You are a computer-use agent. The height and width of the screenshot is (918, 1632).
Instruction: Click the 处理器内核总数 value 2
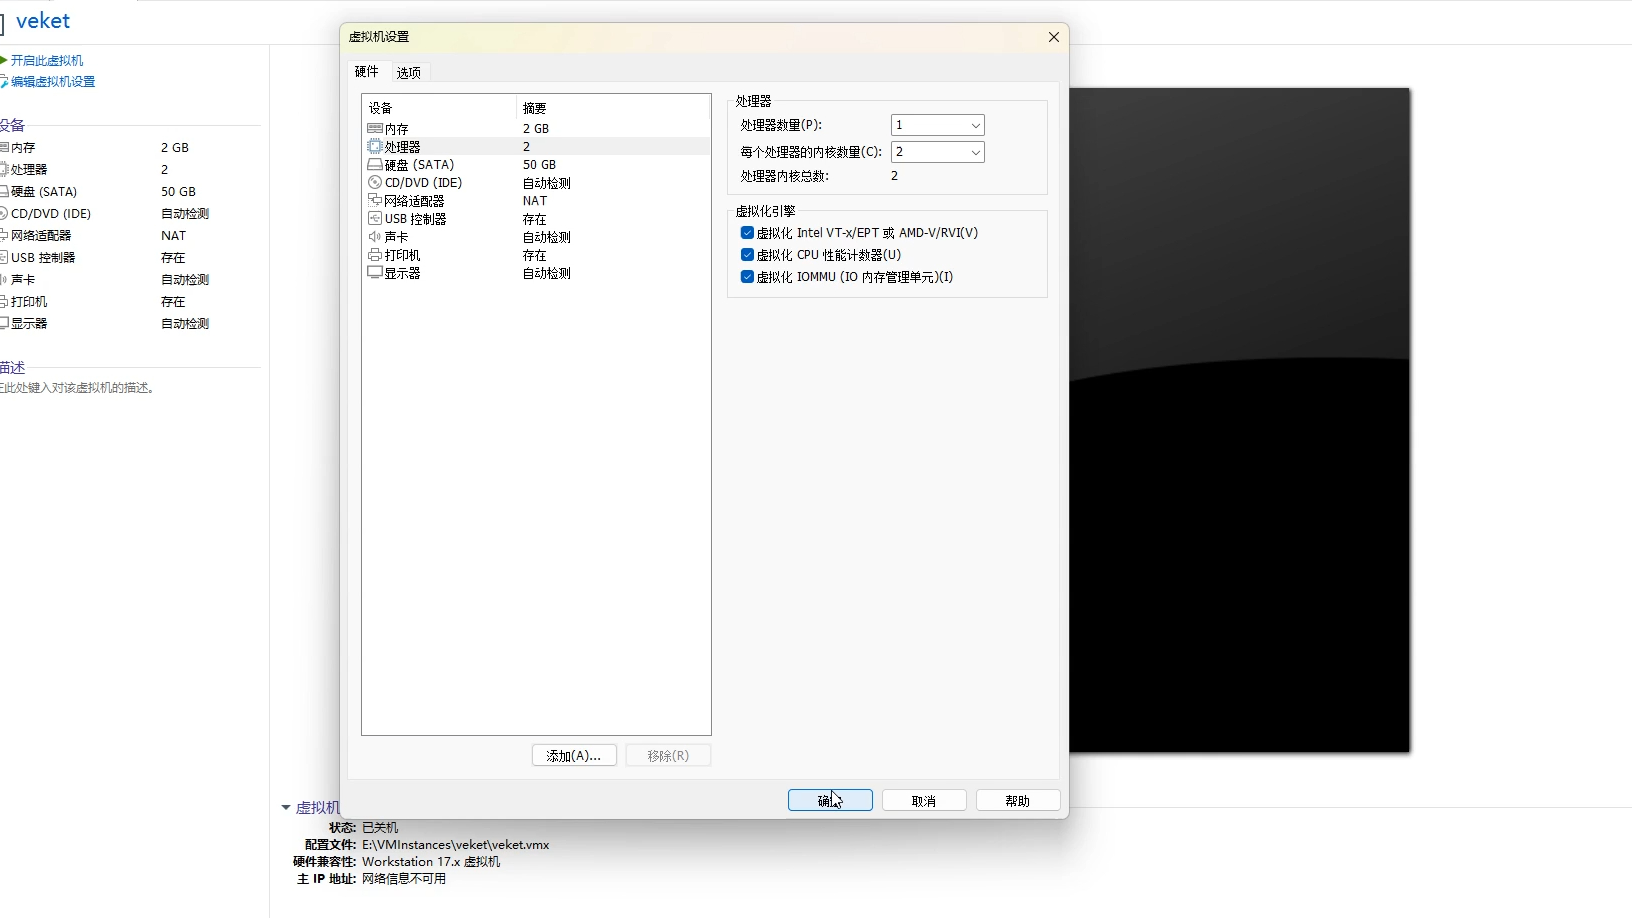coord(894,176)
